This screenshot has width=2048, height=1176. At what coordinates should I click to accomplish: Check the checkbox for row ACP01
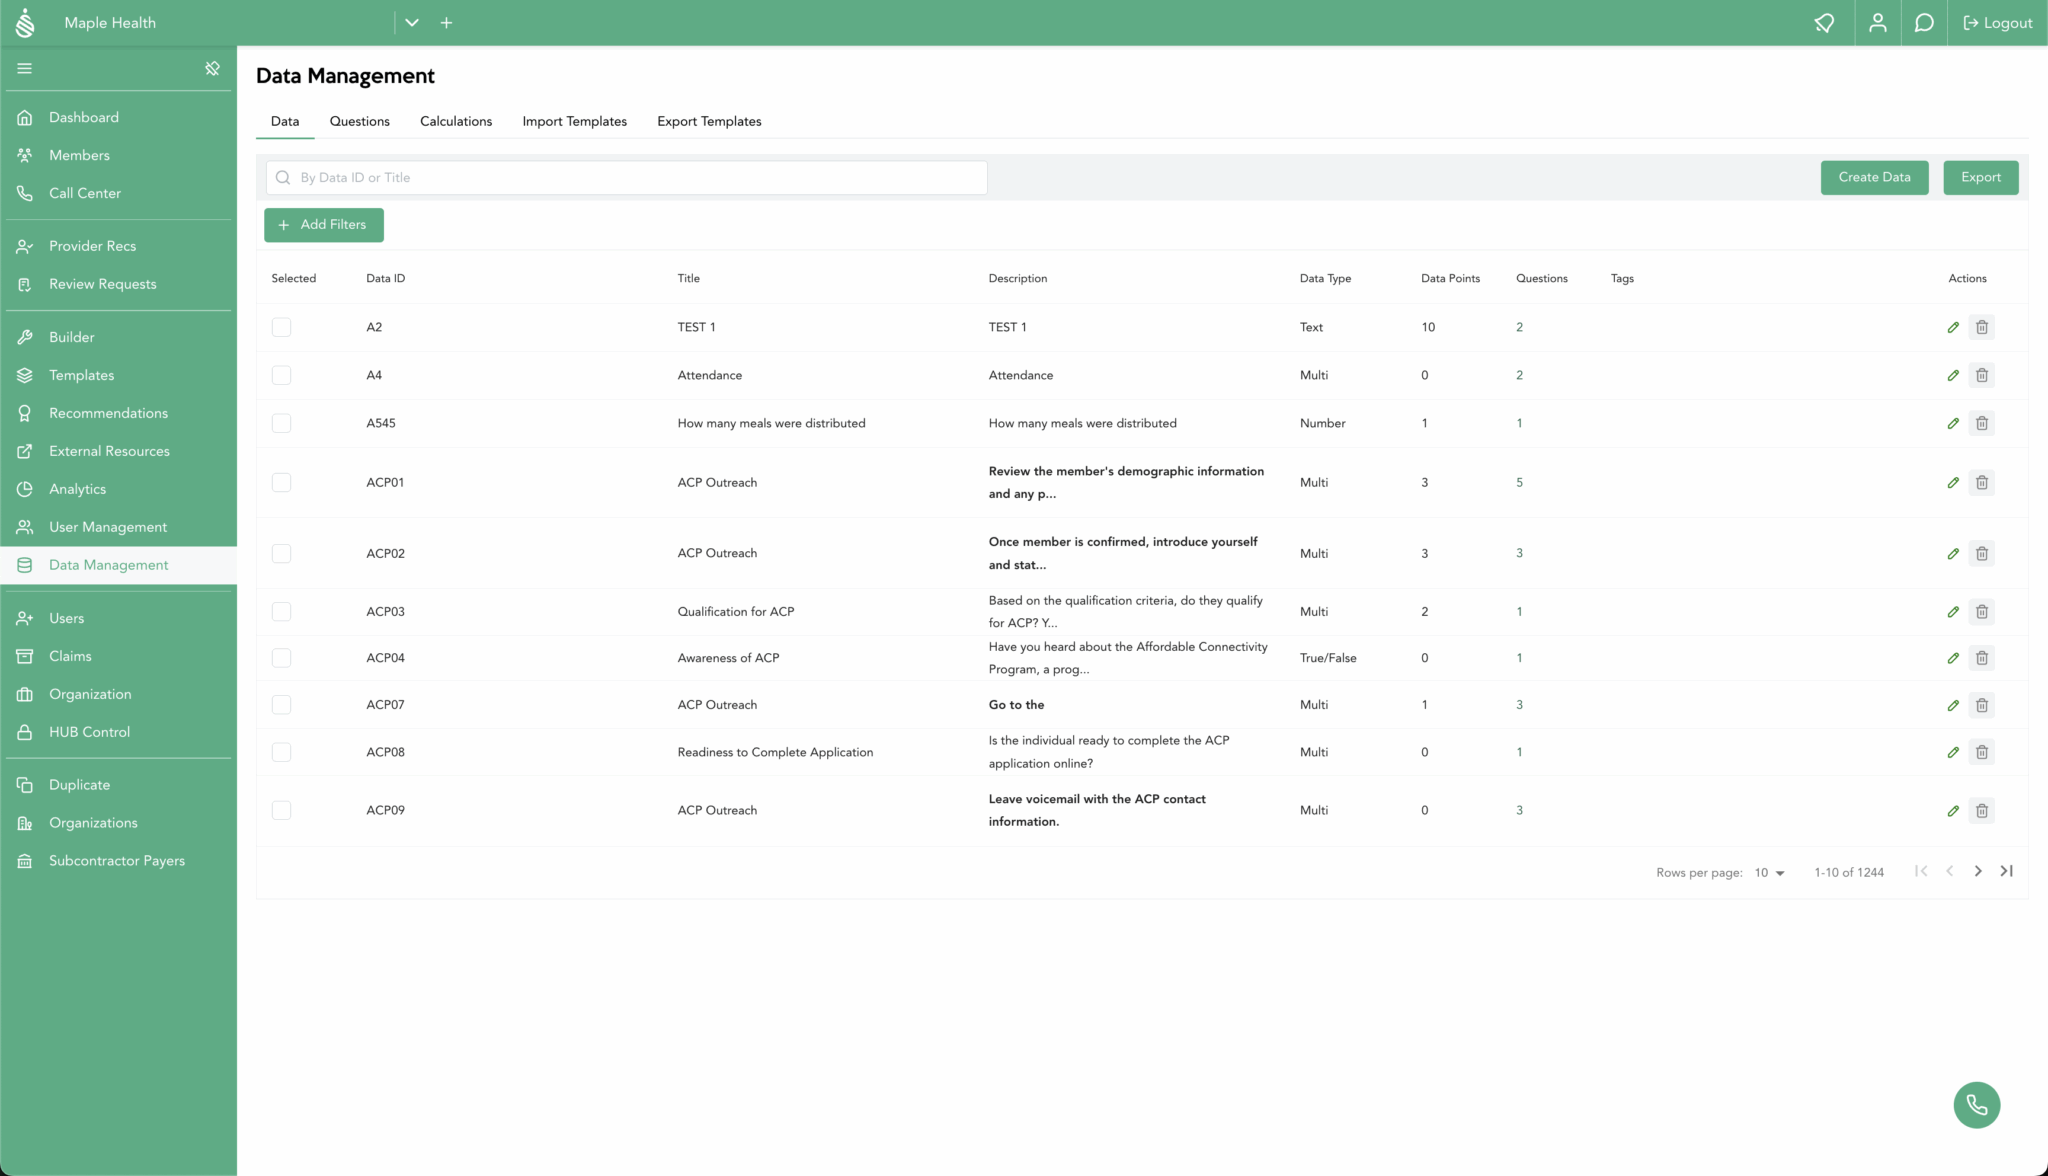281,482
